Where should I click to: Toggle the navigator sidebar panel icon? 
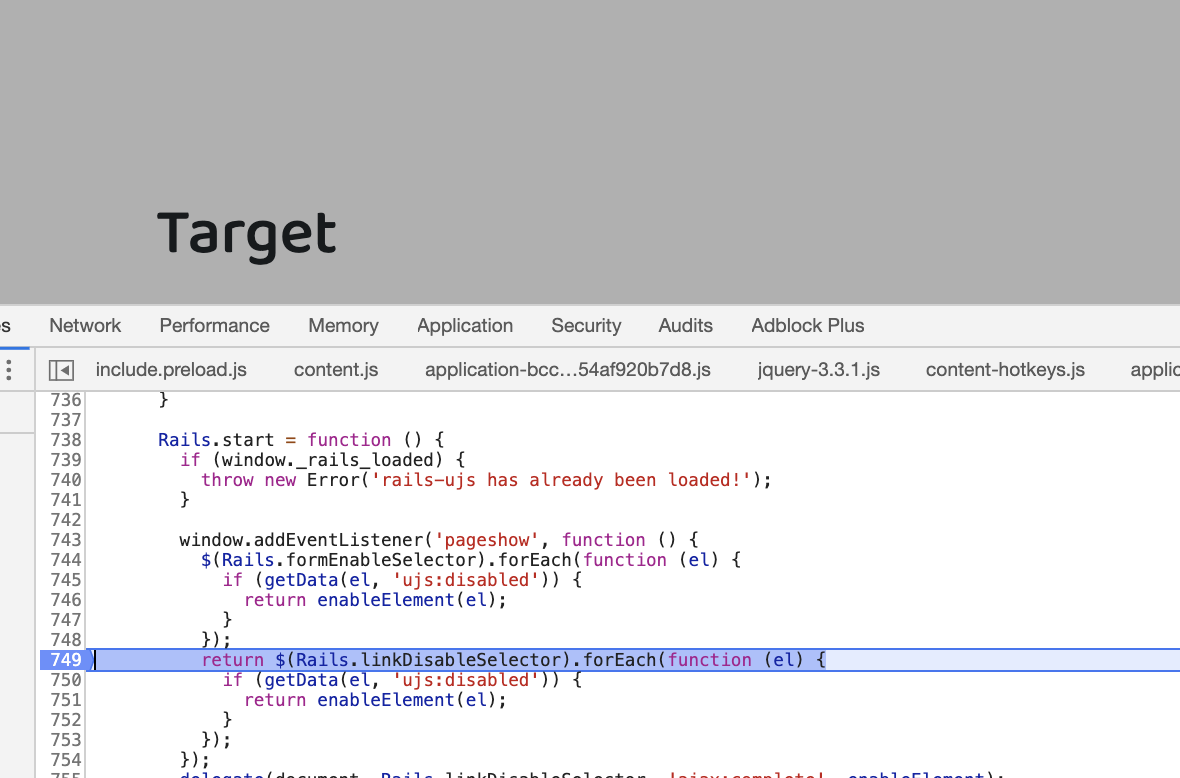(x=60, y=369)
